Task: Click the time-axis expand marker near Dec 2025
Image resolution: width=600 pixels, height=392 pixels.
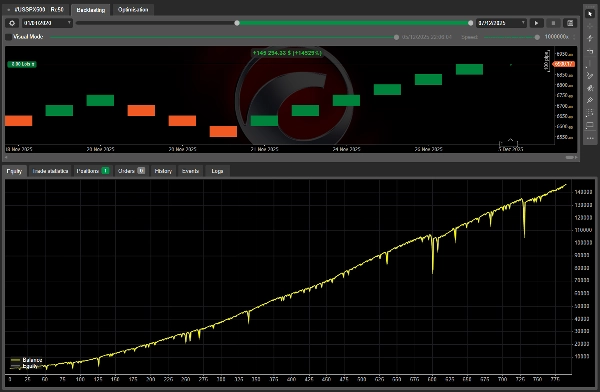Action: (x=510, y=140)
